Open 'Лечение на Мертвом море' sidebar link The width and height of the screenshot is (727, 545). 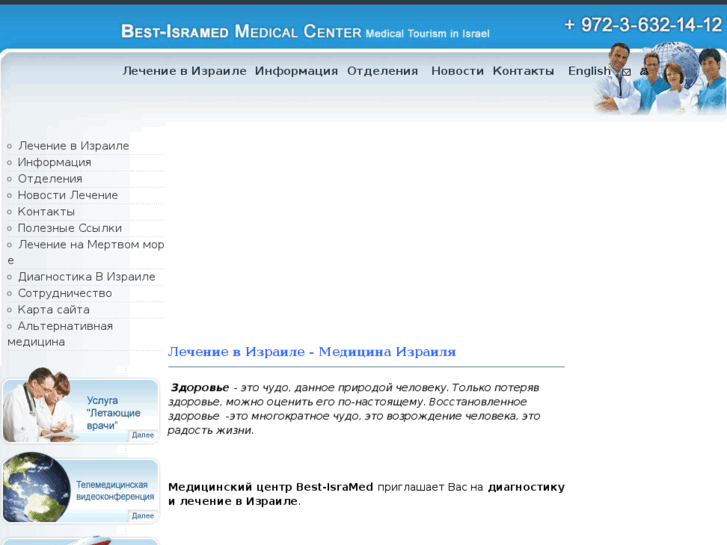(x=86, y=252)
